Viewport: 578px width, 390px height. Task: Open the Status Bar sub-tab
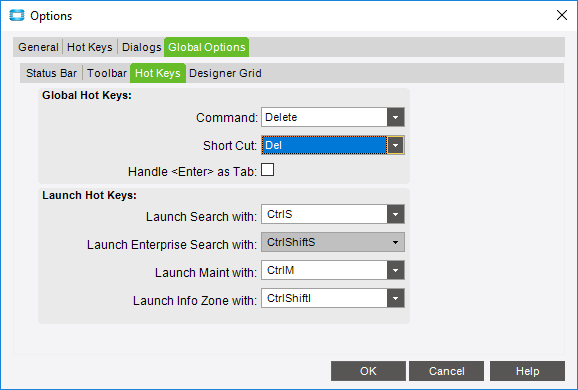coord(52,73)
